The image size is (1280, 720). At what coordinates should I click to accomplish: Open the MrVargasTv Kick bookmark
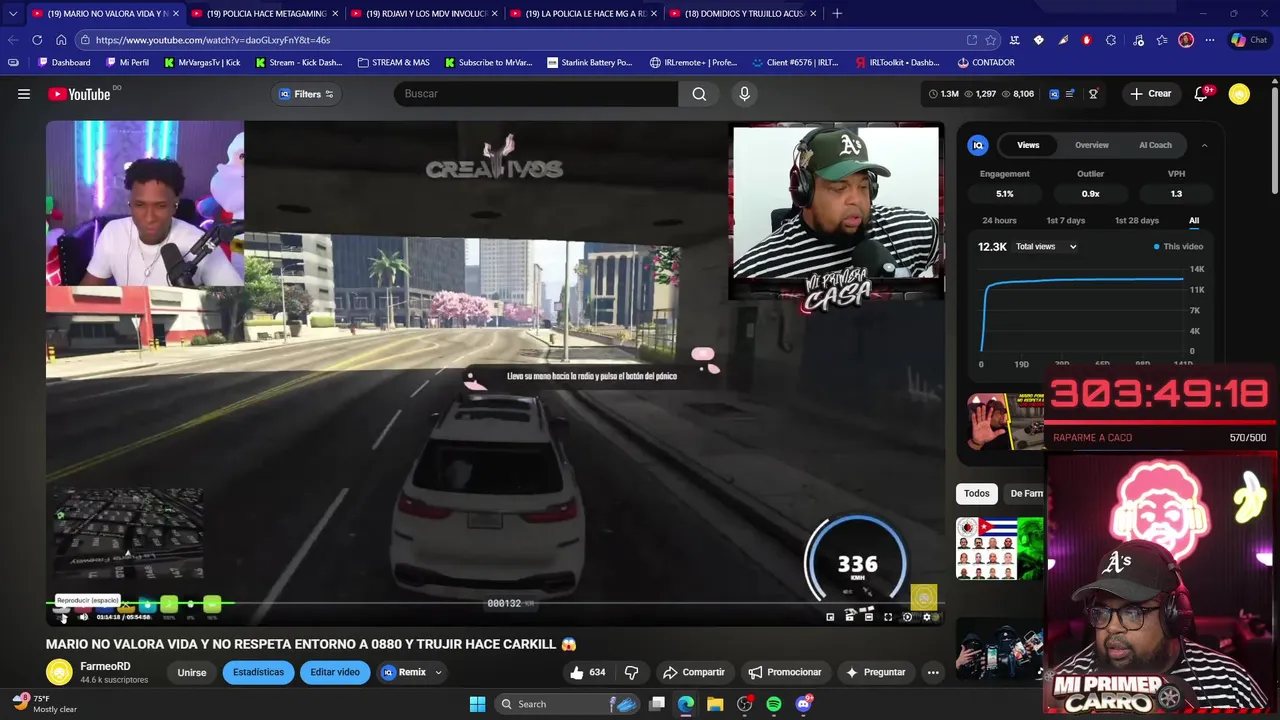pyautogui.click(x=202, y=62)
